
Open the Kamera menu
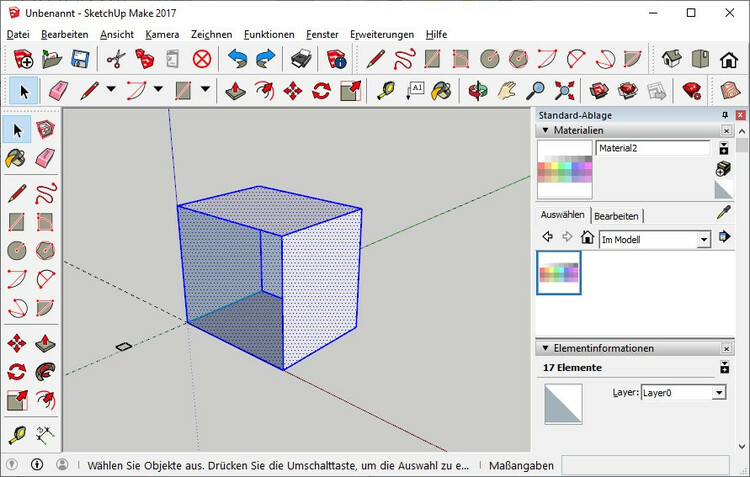point(161,34)
